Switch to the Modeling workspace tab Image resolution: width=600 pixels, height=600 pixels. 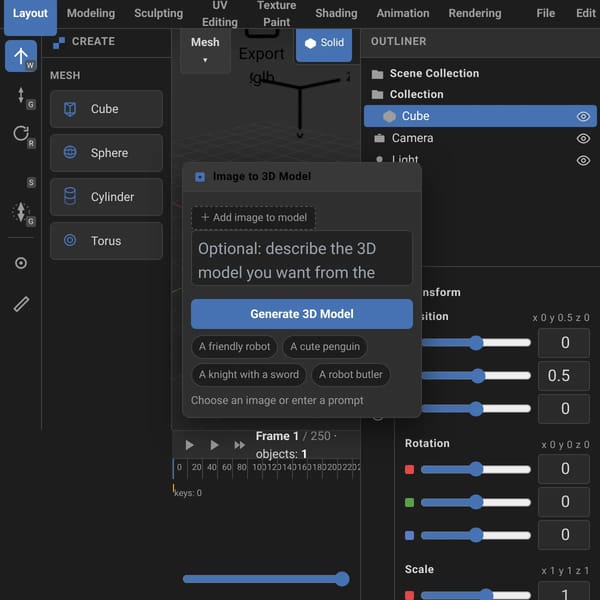(91, 13)
